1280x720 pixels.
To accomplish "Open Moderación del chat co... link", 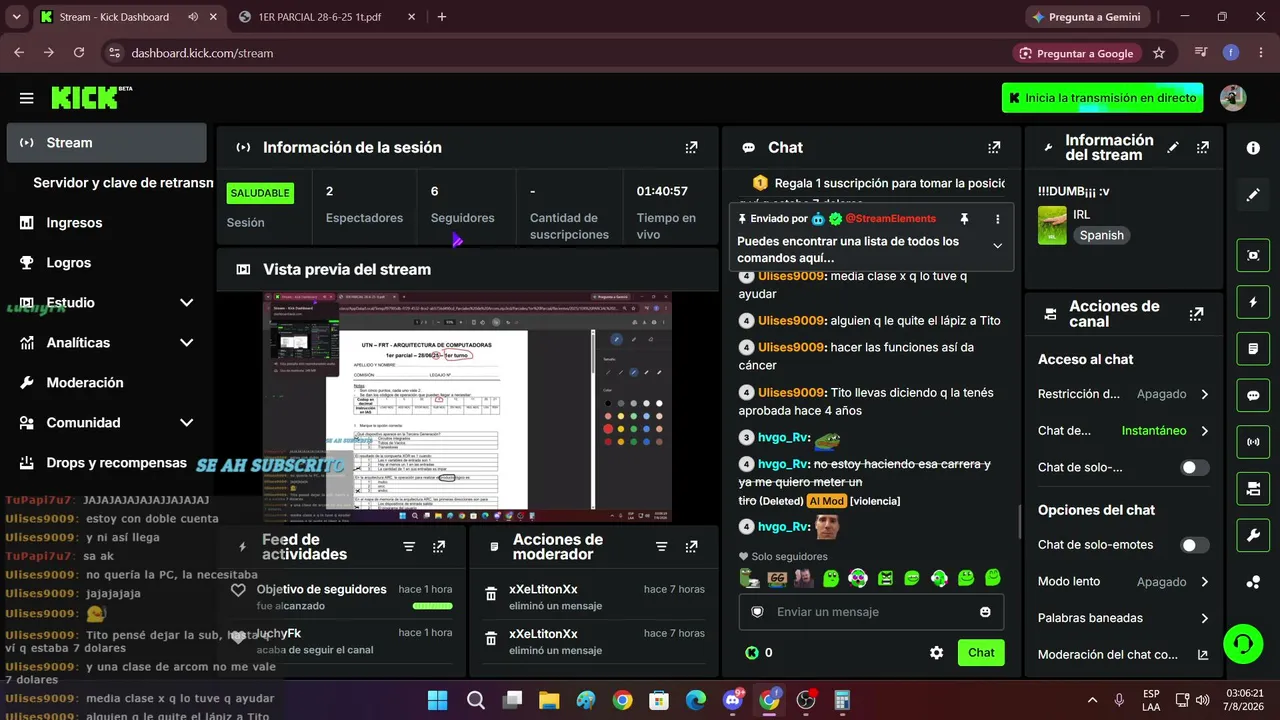I will click(1123, 655).
